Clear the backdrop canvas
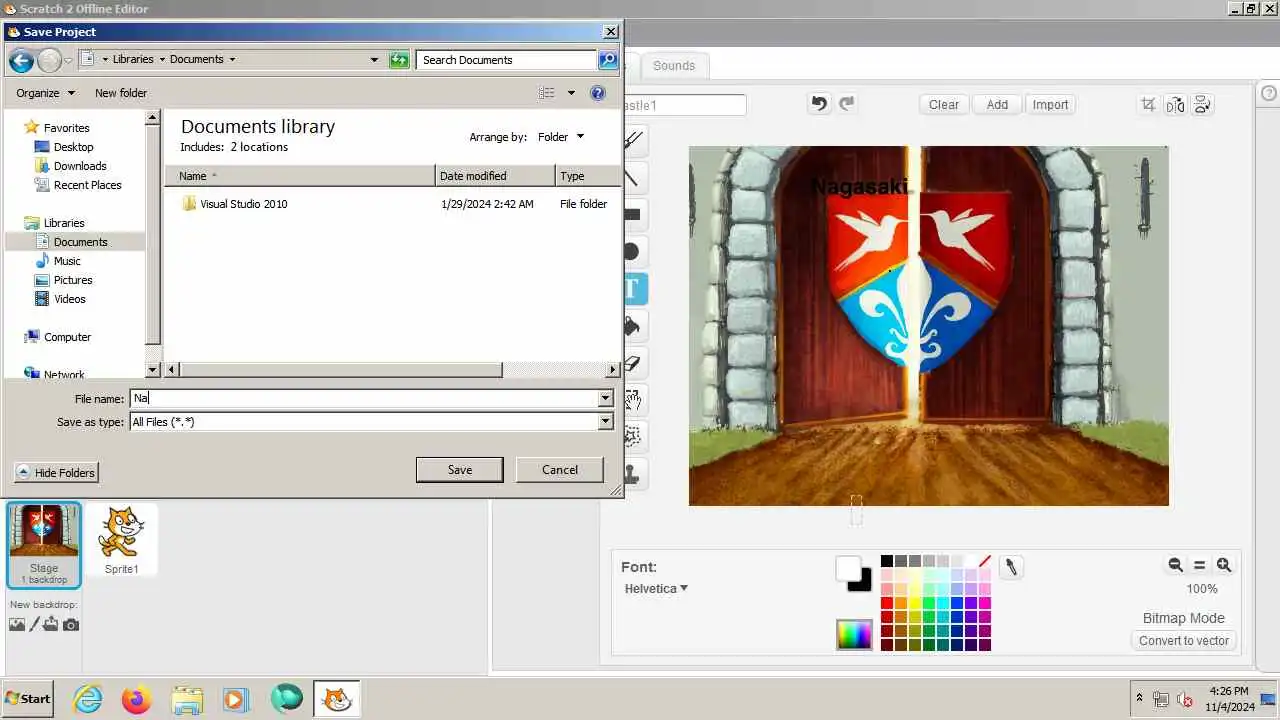The width and height of the screenshot is (1280, 720). coord(944,104)
